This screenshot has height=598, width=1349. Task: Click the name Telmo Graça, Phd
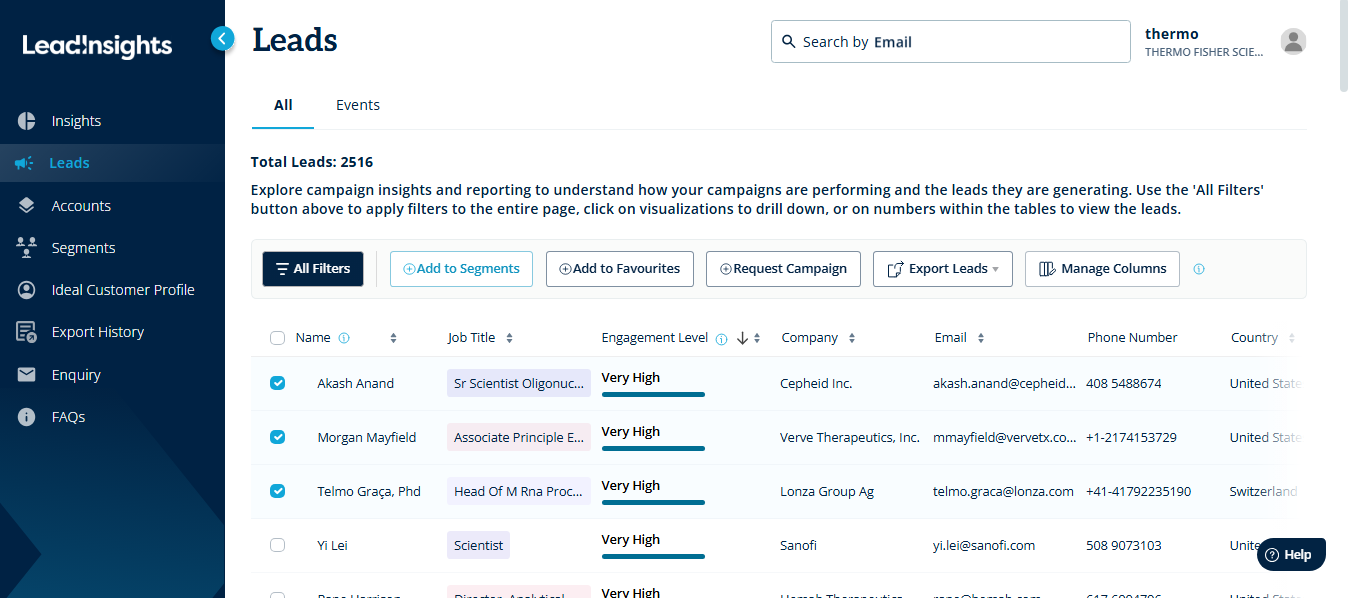369,491
